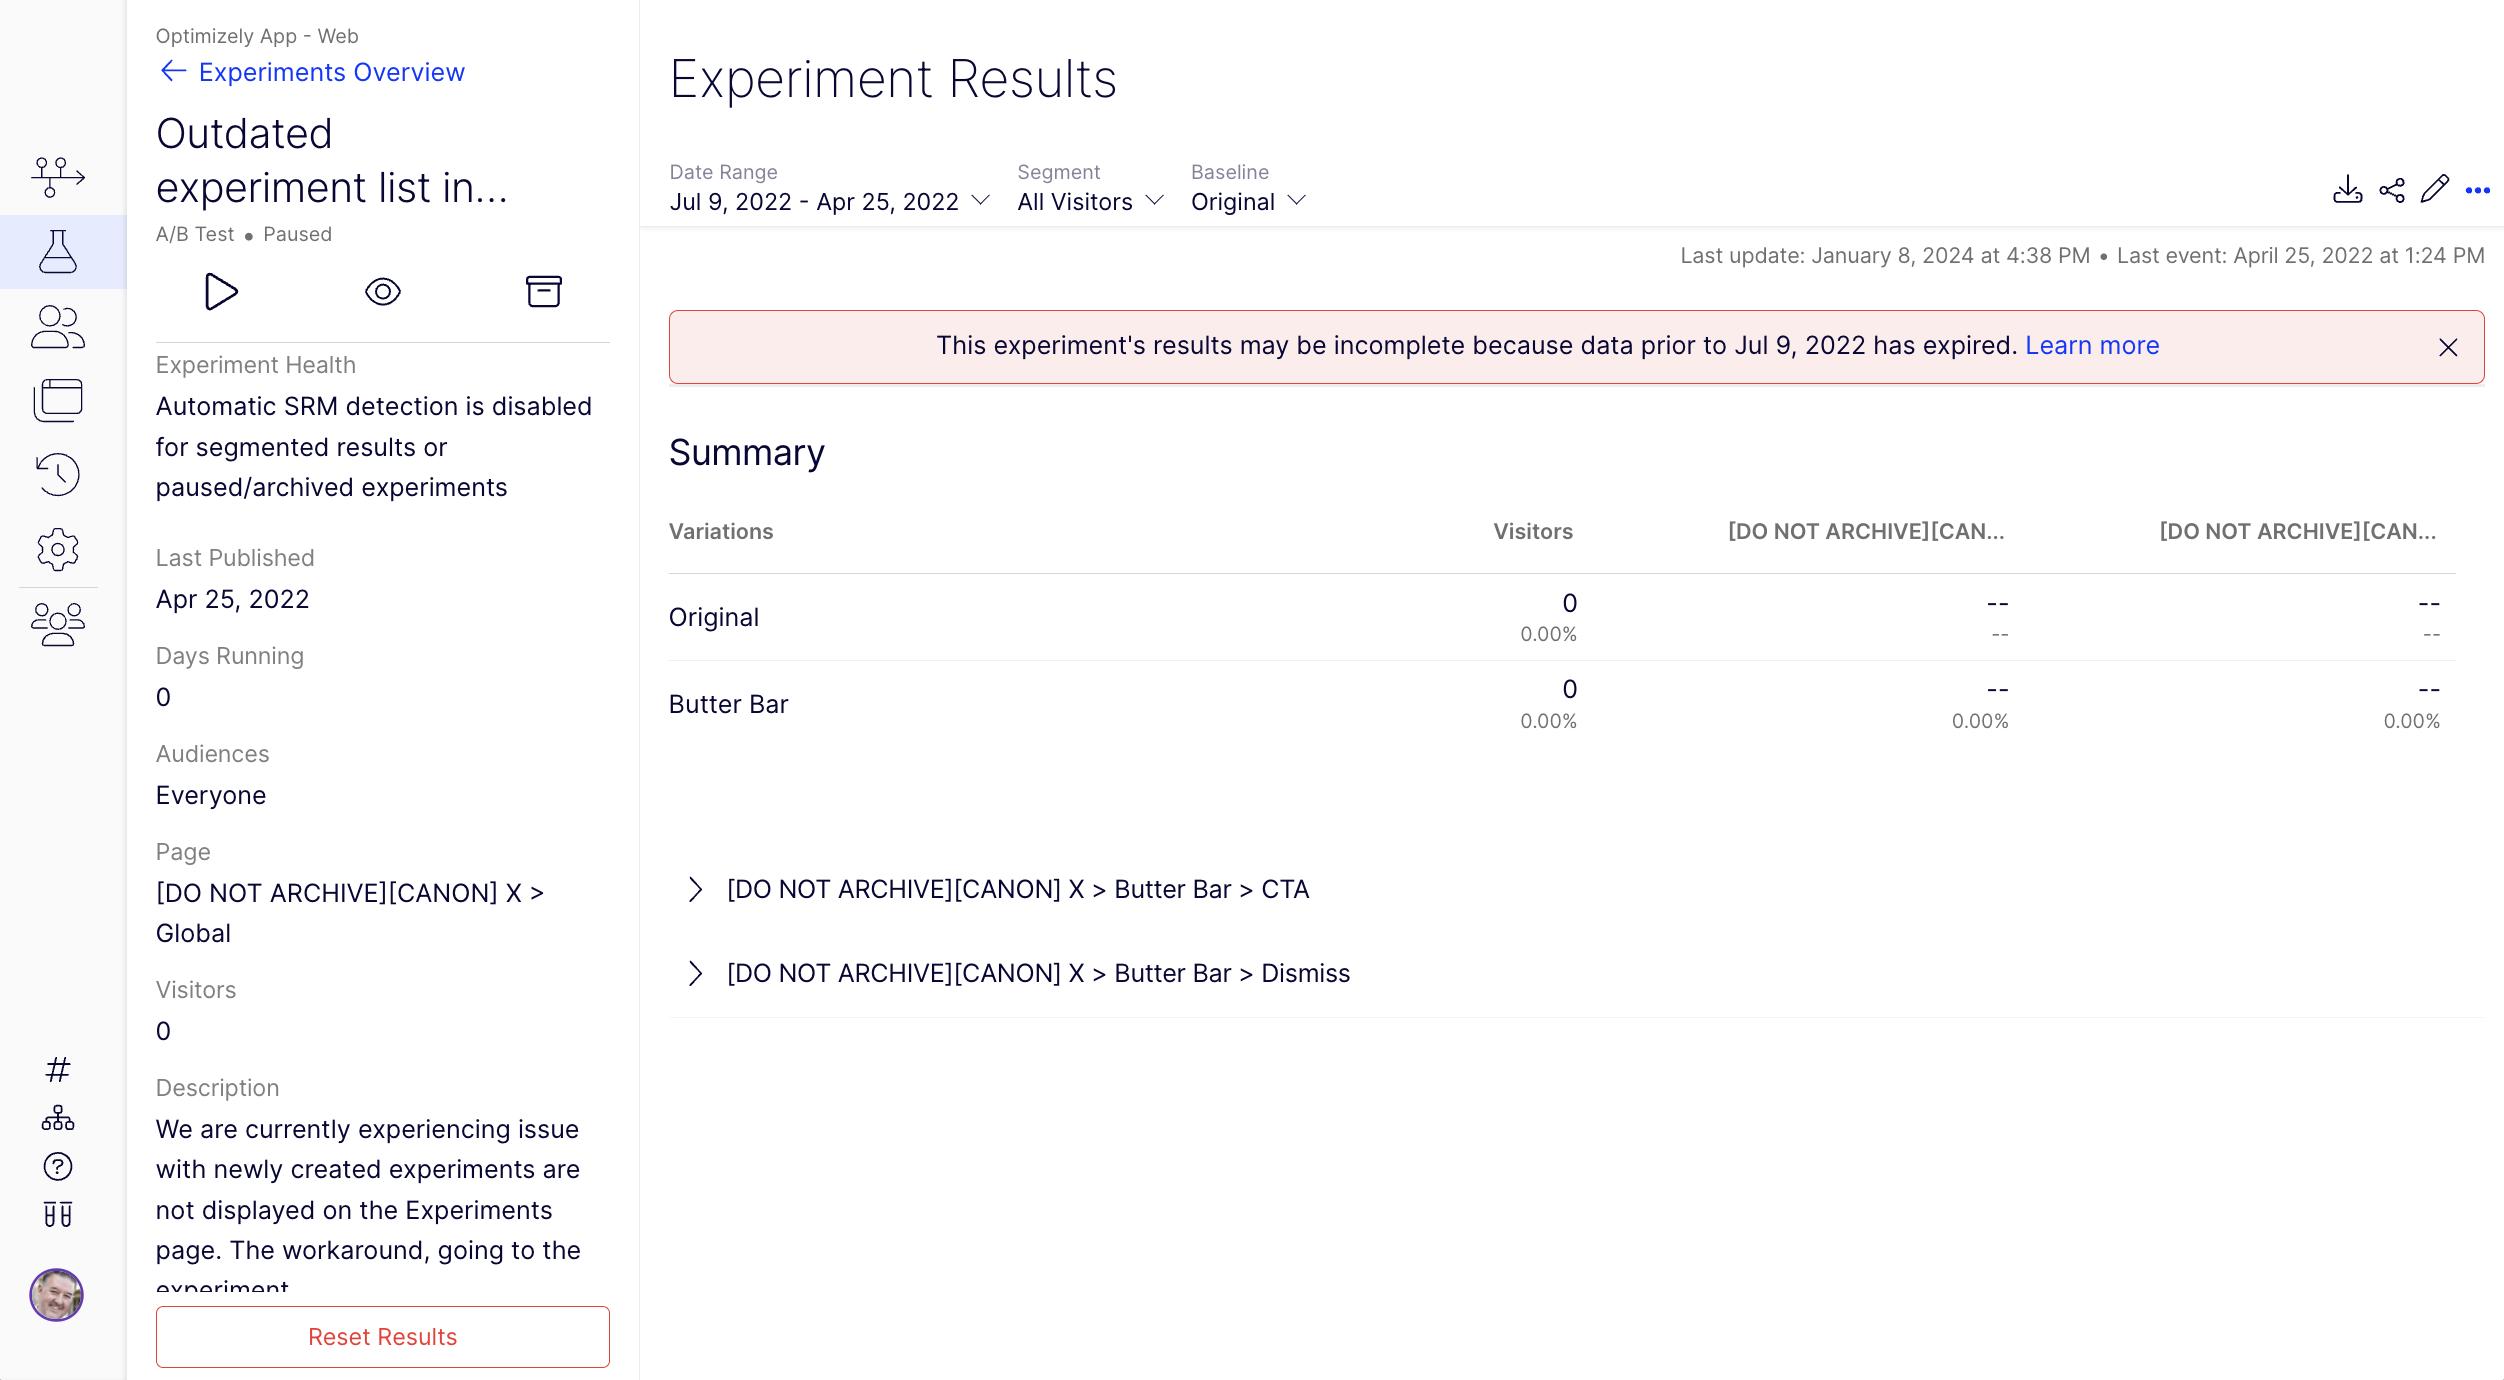Edit experiment with the pencil icon

pyautogui.click(x=2435, y=189)
